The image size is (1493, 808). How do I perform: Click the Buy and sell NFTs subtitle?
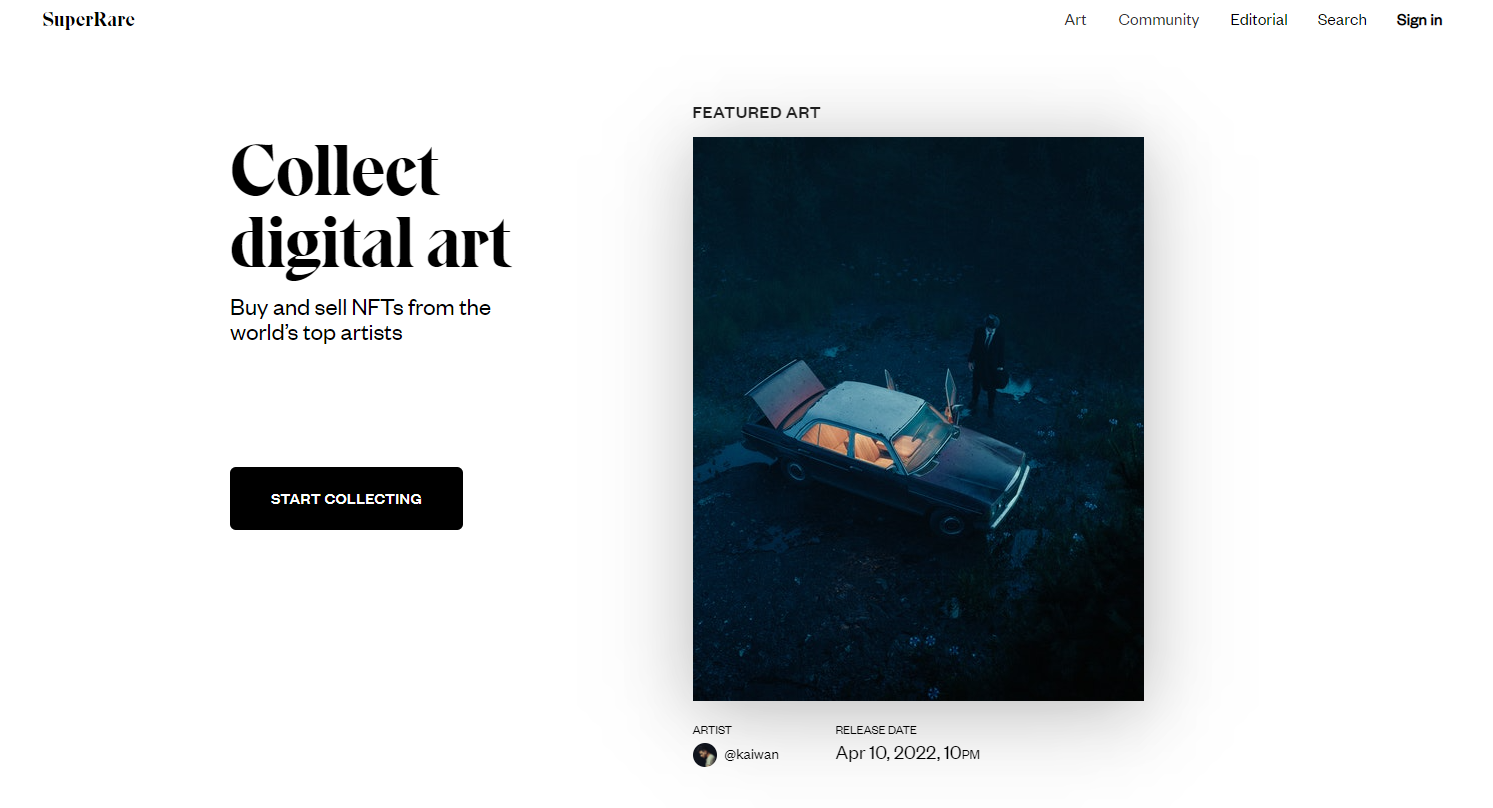(360, 320)
